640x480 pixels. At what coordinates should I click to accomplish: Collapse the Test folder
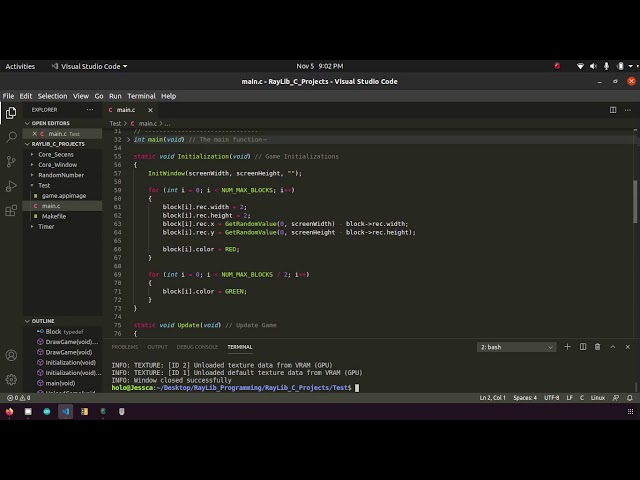tap(44, 185)
